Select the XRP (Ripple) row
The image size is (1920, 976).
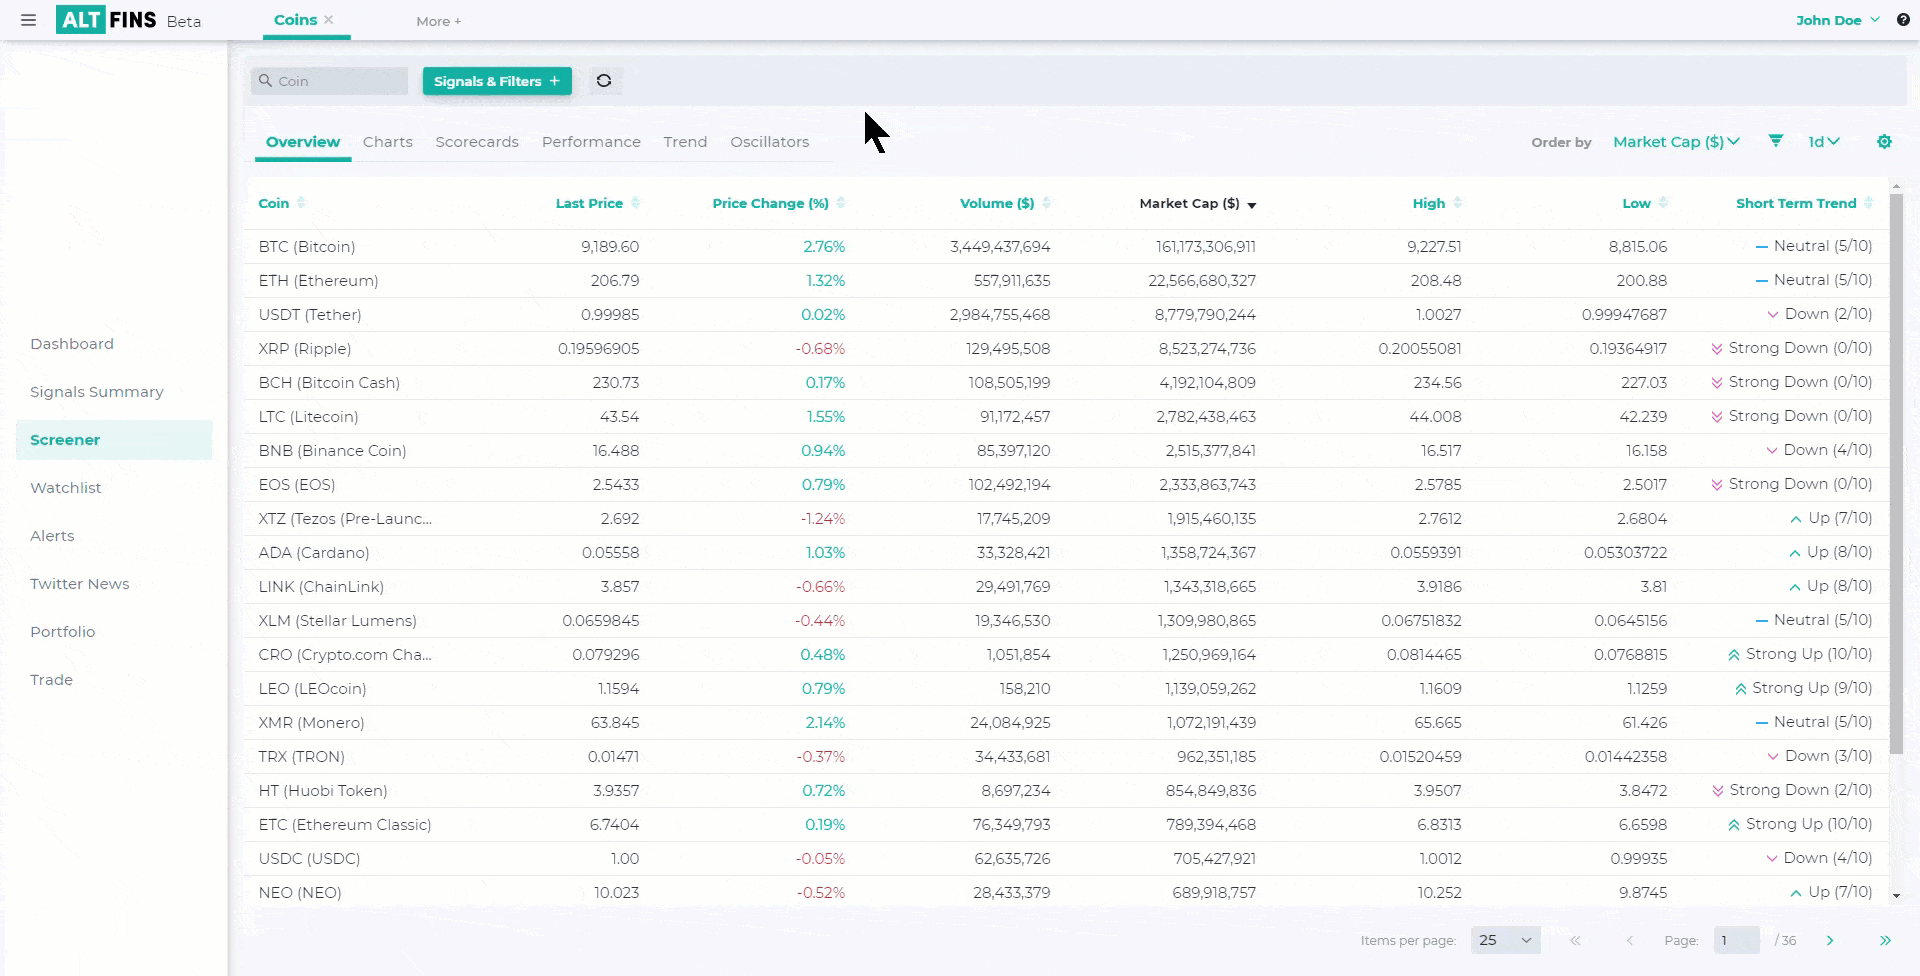(x=1066, y=348)
